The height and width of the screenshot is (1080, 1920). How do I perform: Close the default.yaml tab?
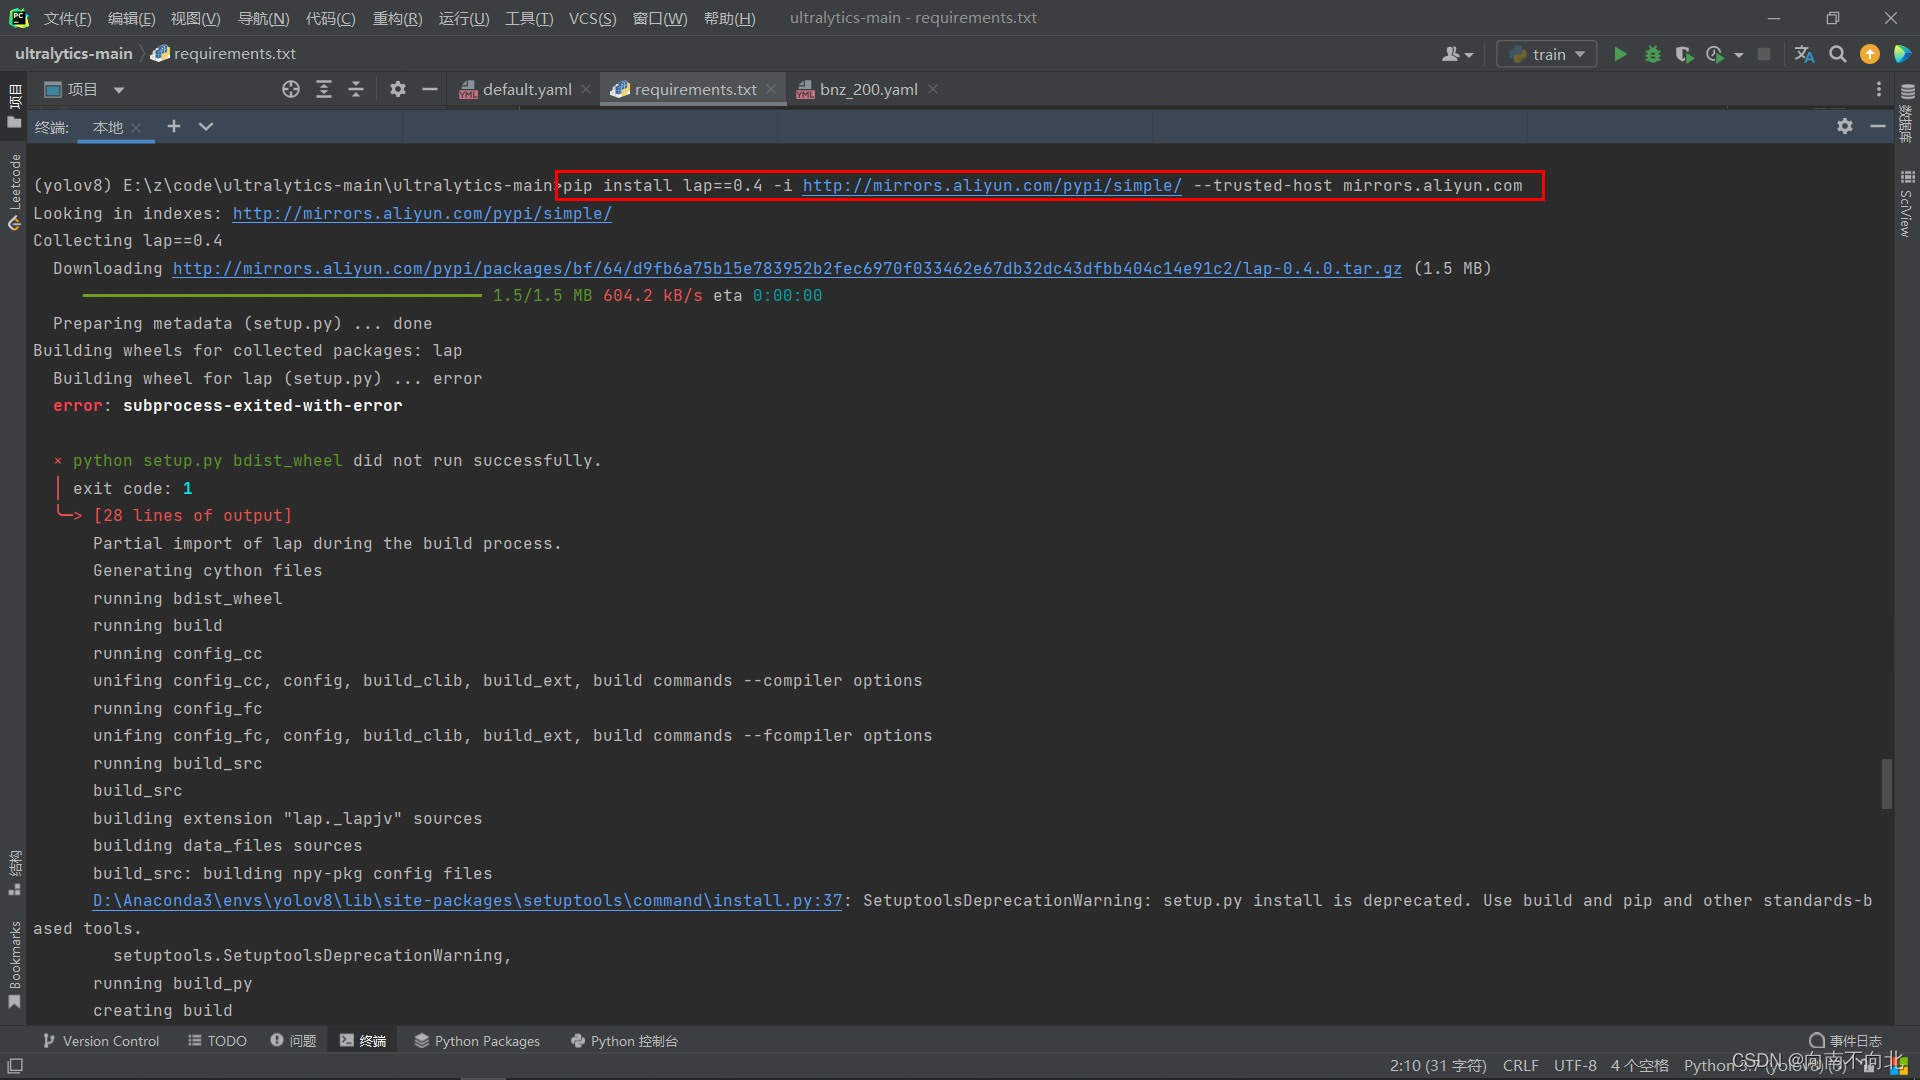click(586, 89)
